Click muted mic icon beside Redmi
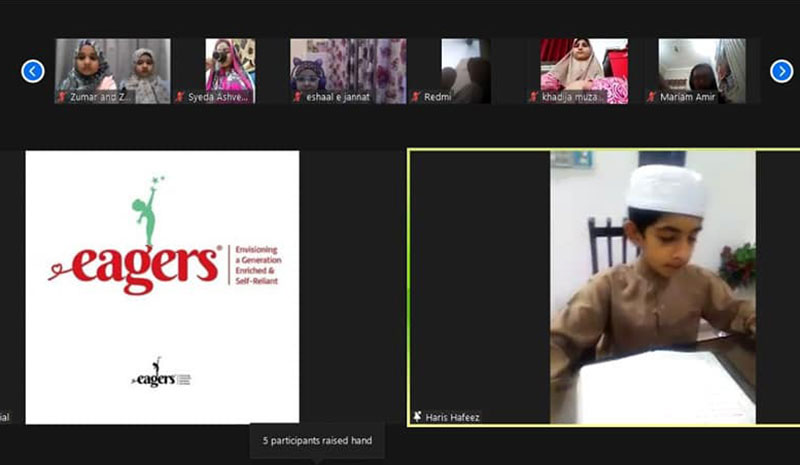 coord(416,96)
